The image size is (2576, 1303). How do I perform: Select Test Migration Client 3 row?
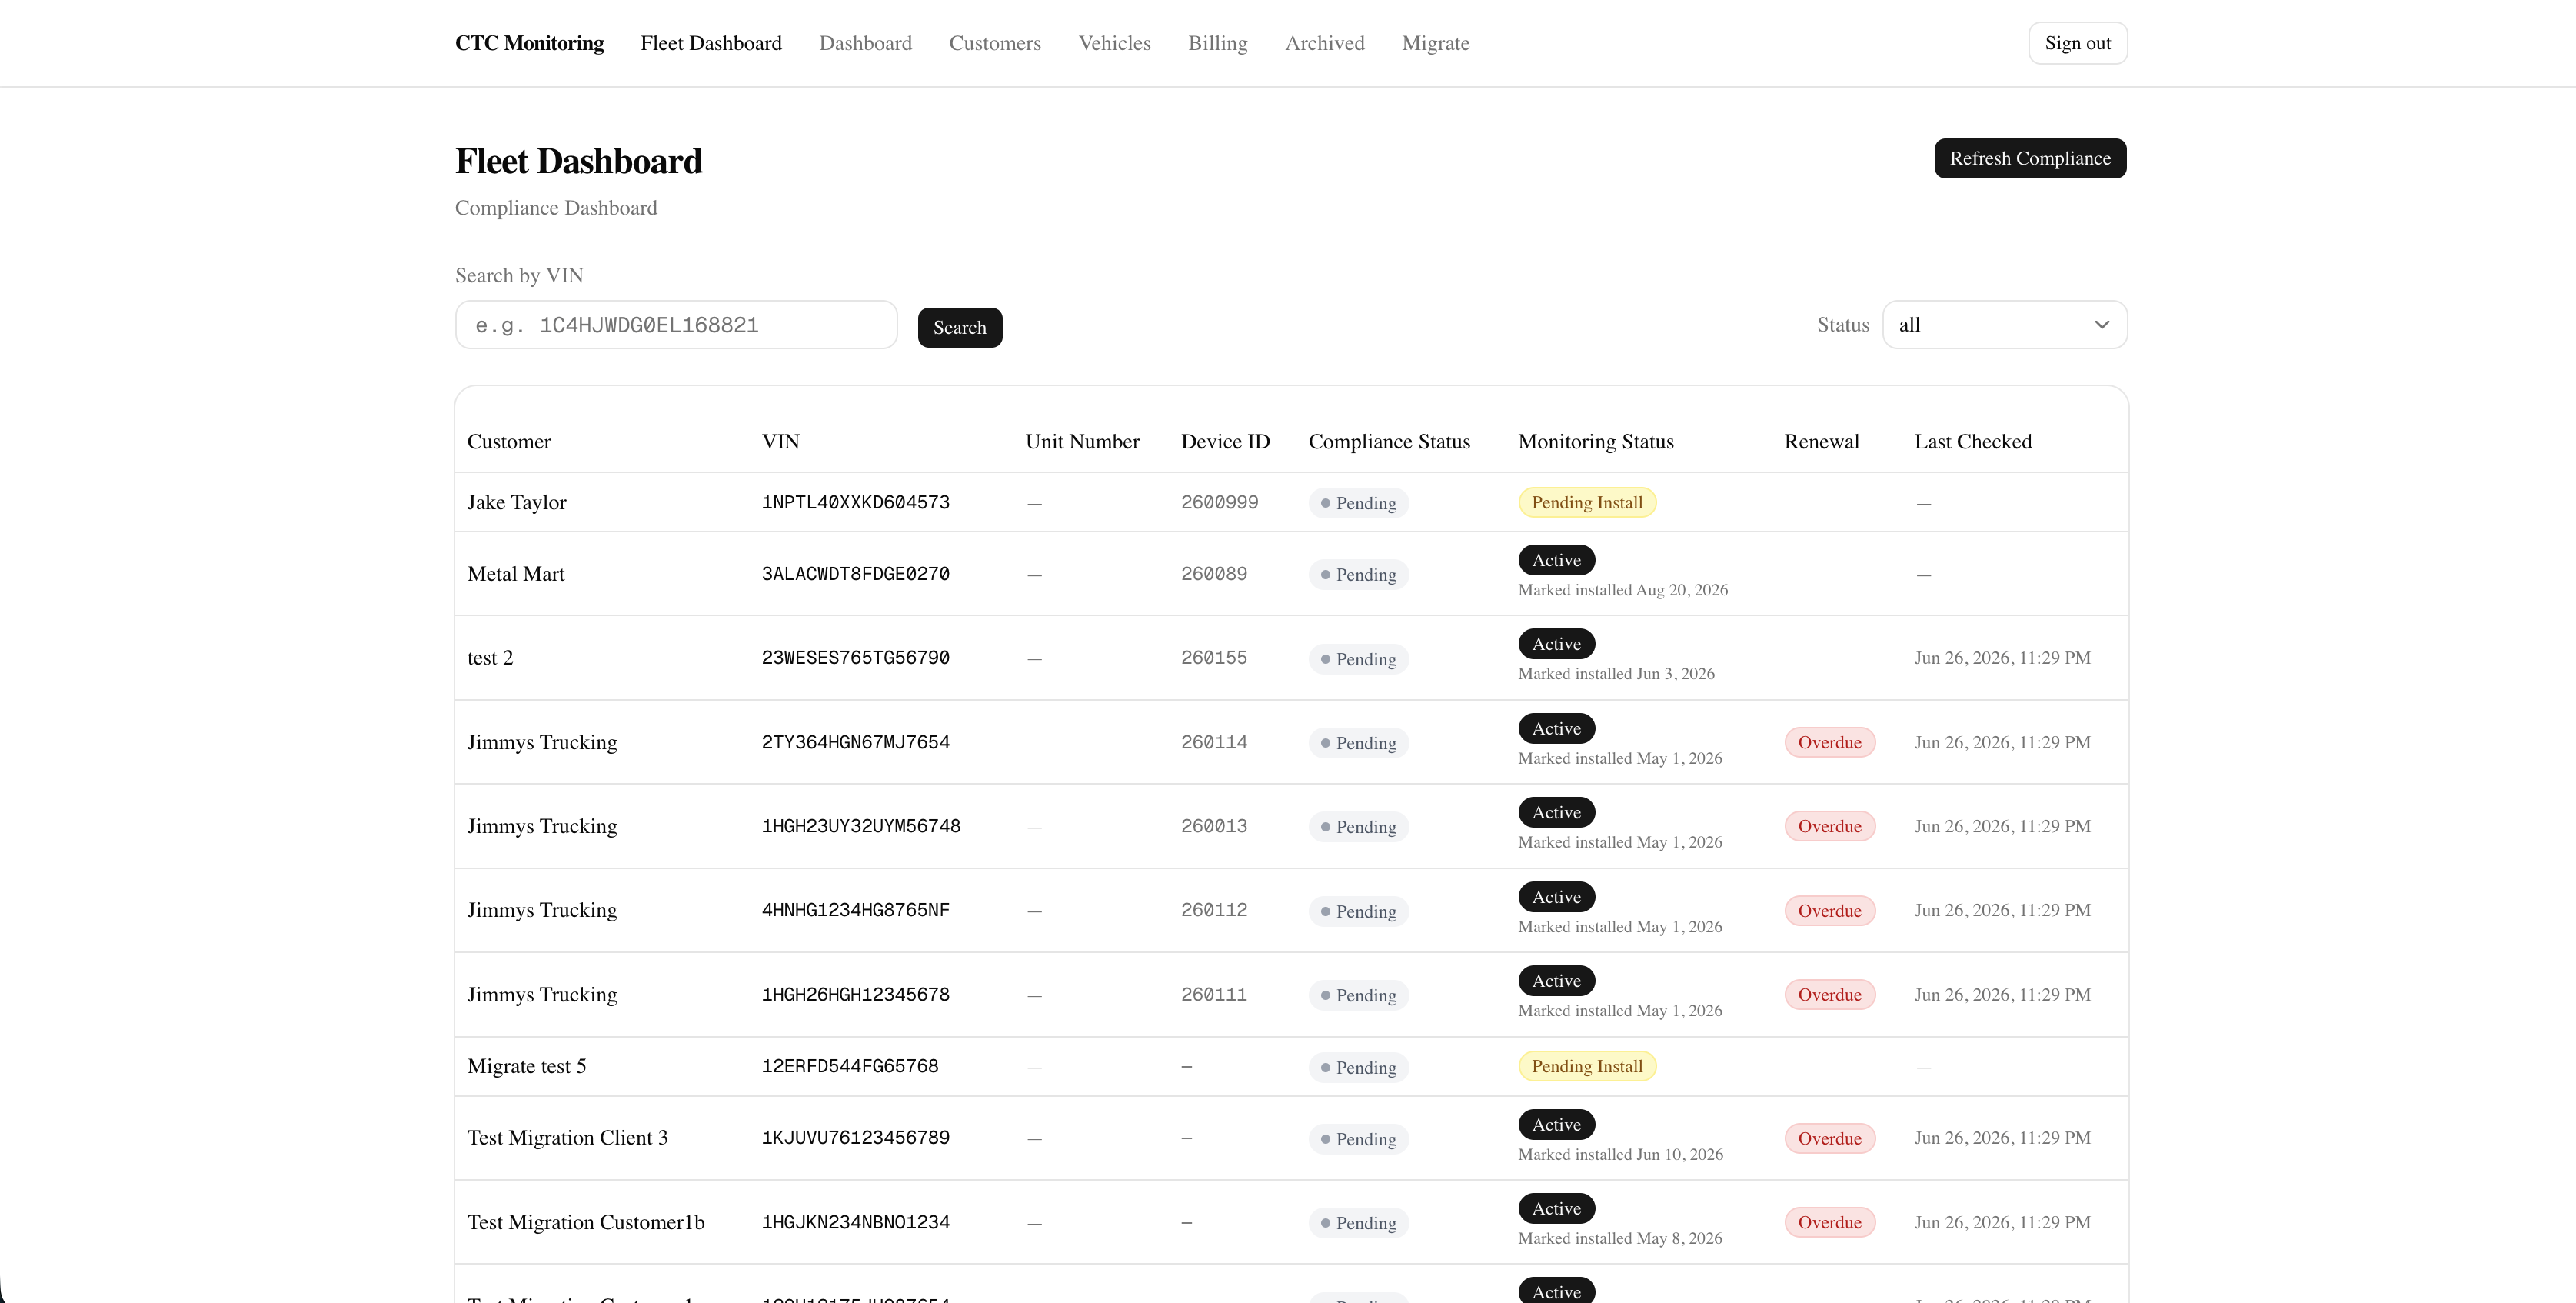pos(1291,1138)
